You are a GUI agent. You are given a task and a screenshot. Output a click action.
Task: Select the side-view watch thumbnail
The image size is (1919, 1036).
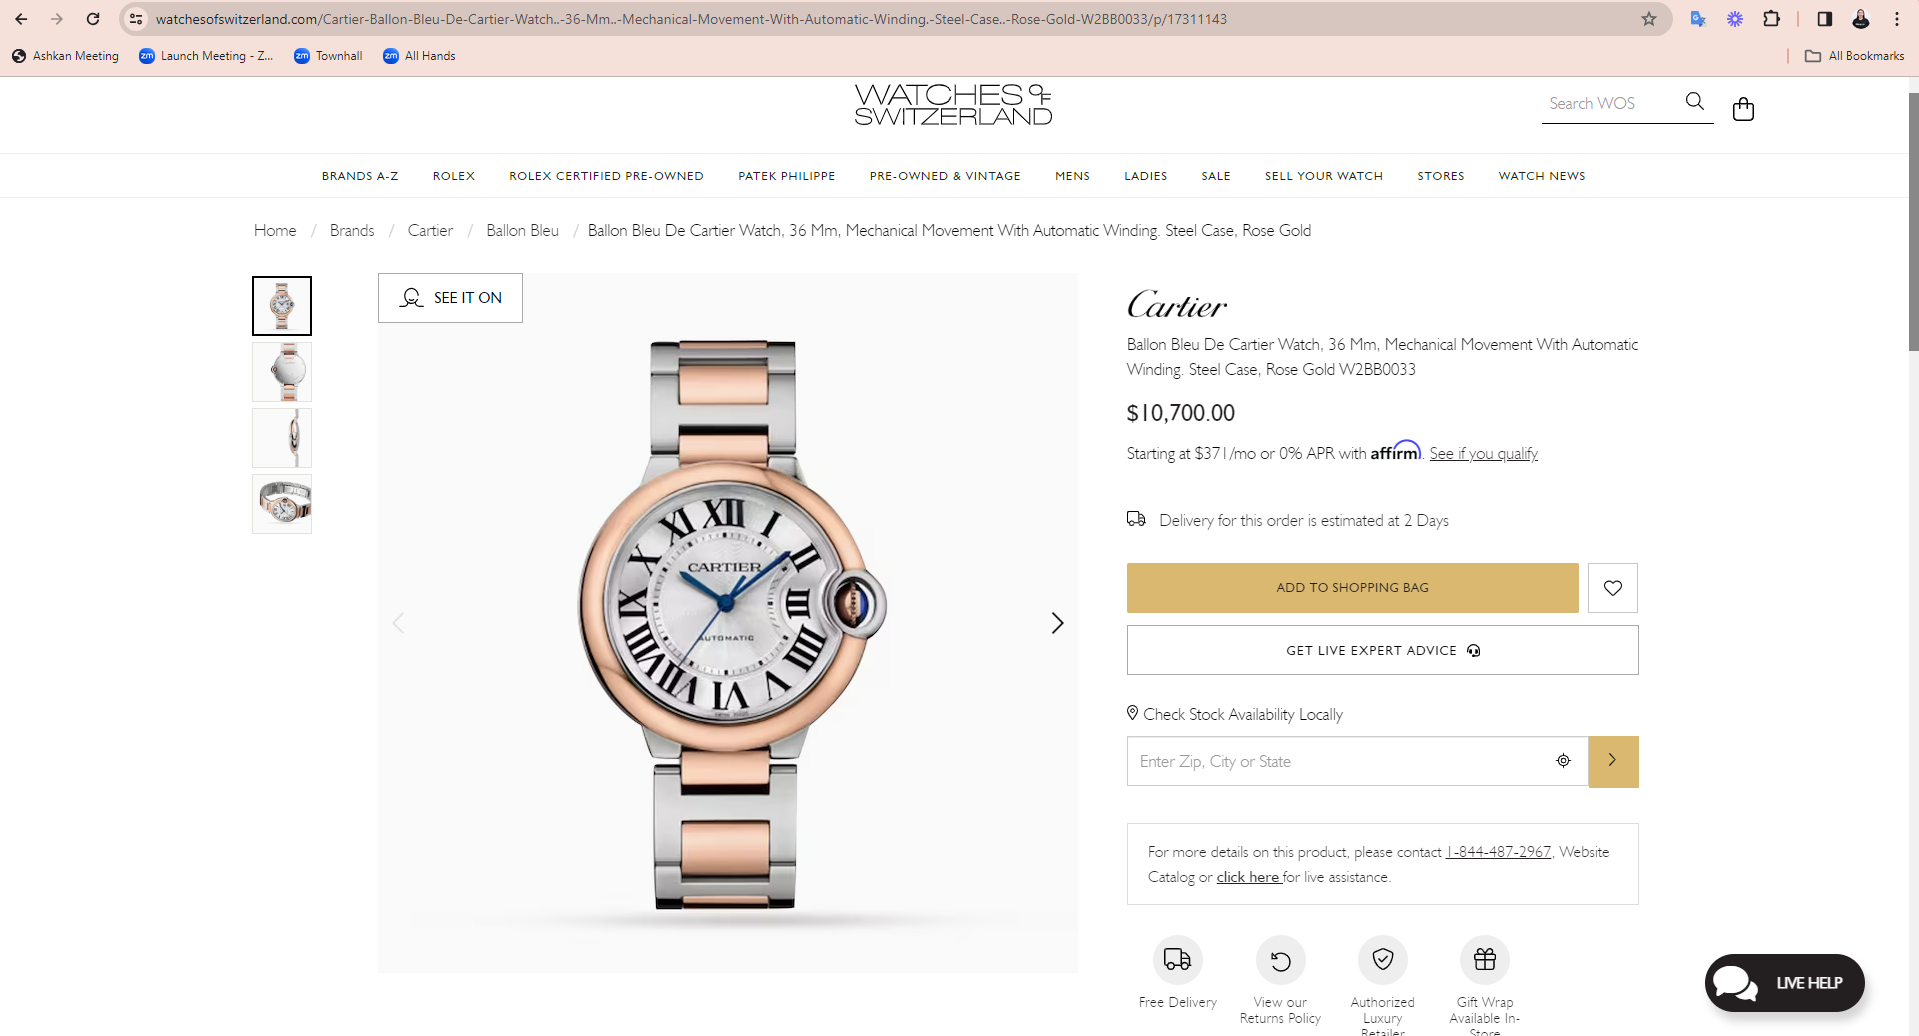282,438
